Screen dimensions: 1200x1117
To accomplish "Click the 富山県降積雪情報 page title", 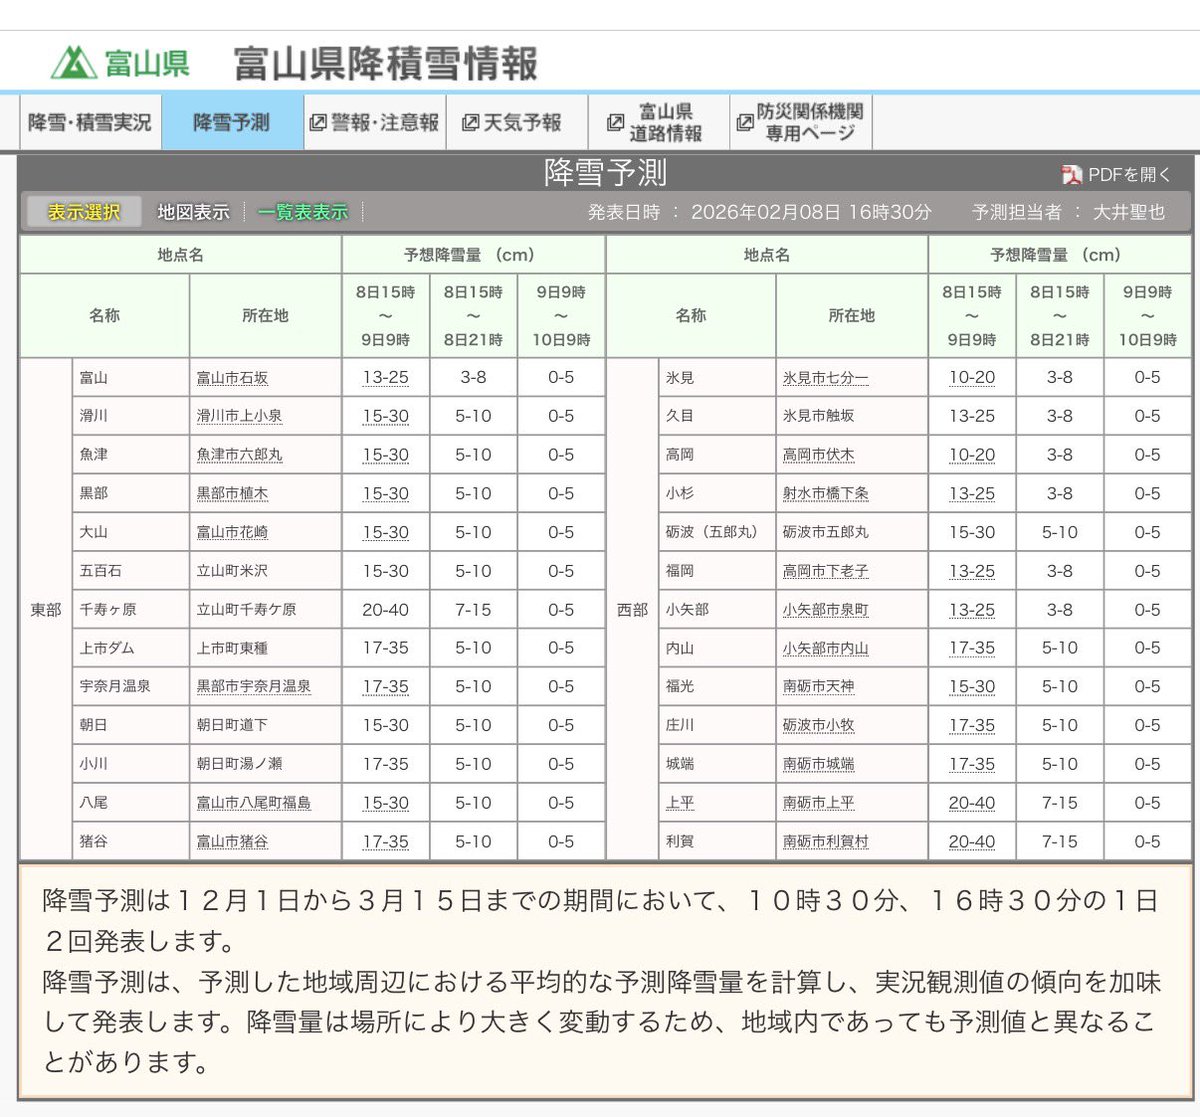I will (383, 61).
